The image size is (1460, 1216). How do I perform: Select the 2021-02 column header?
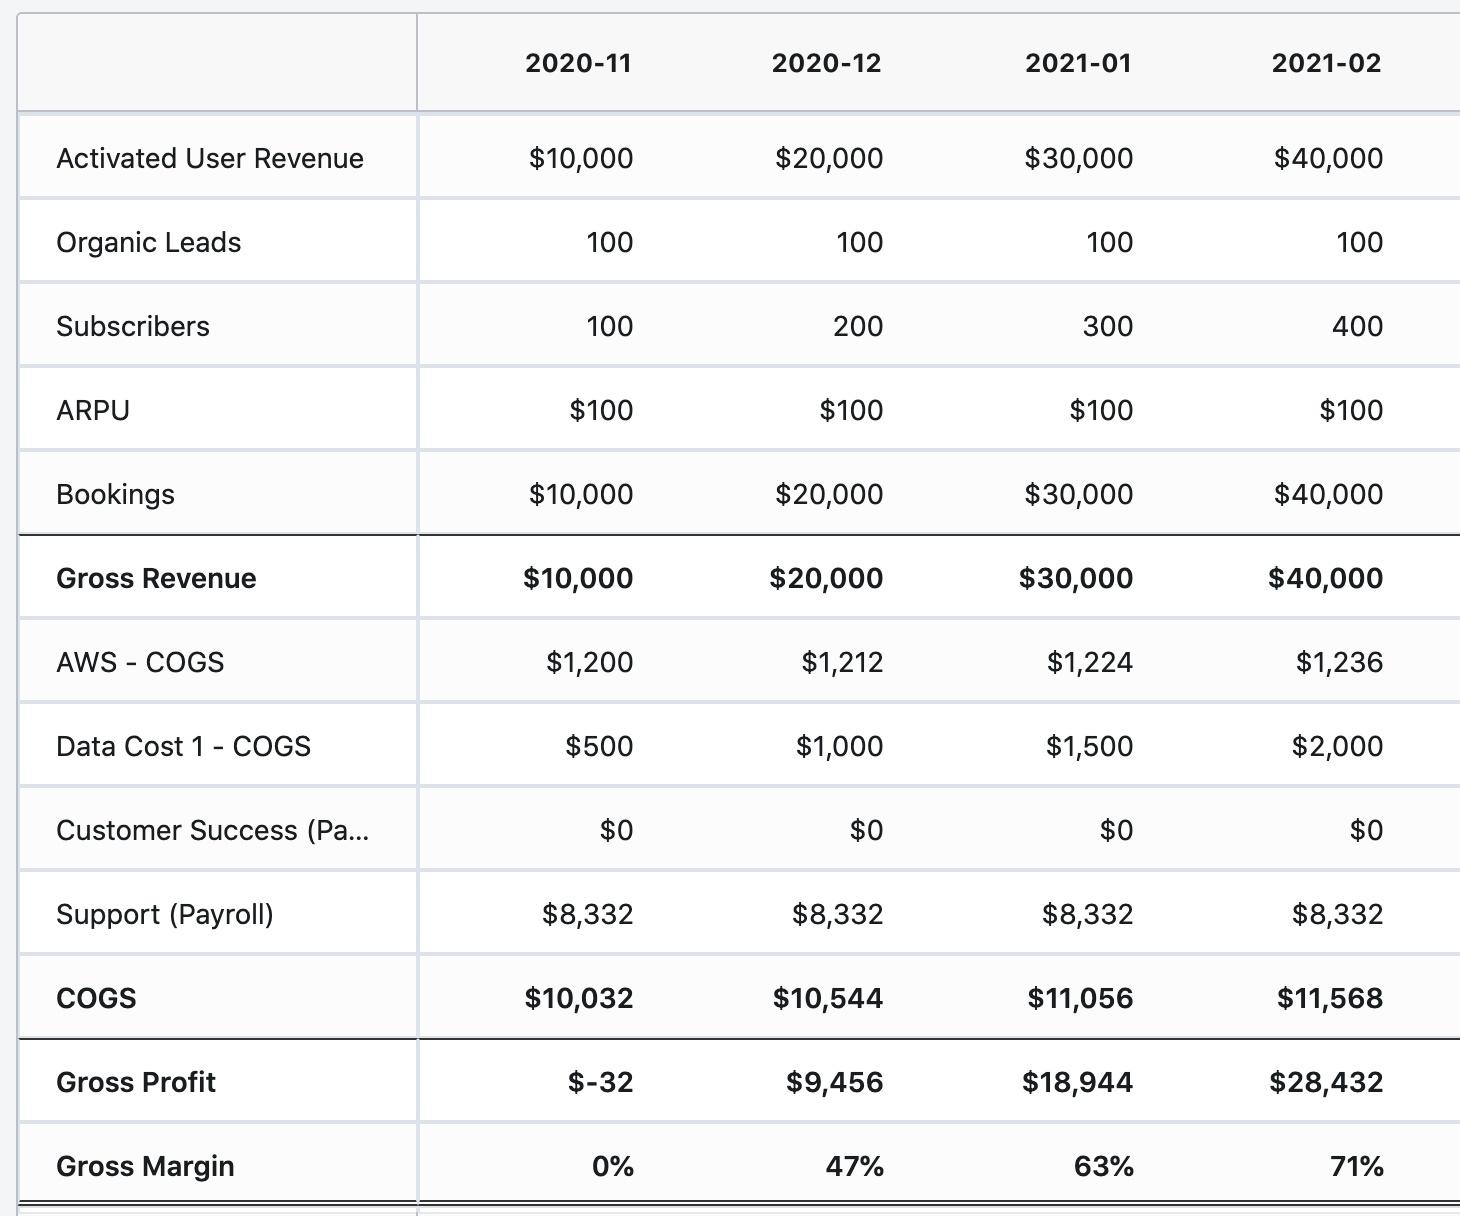coord(1326,63)
